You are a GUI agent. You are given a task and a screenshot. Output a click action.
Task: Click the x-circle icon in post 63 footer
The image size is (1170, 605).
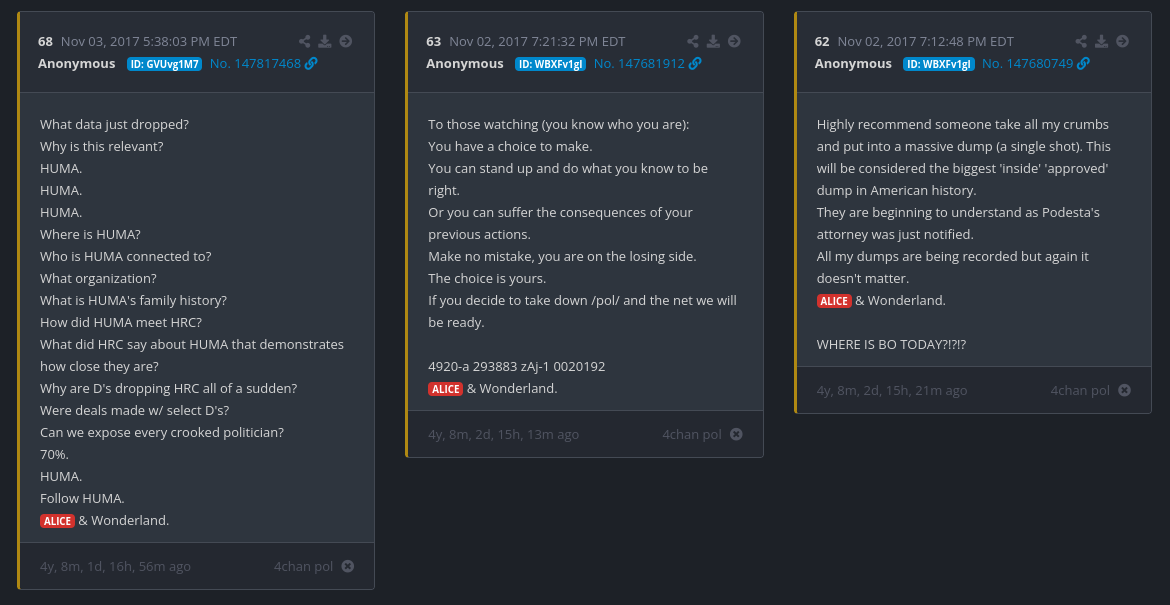(736, 434)
